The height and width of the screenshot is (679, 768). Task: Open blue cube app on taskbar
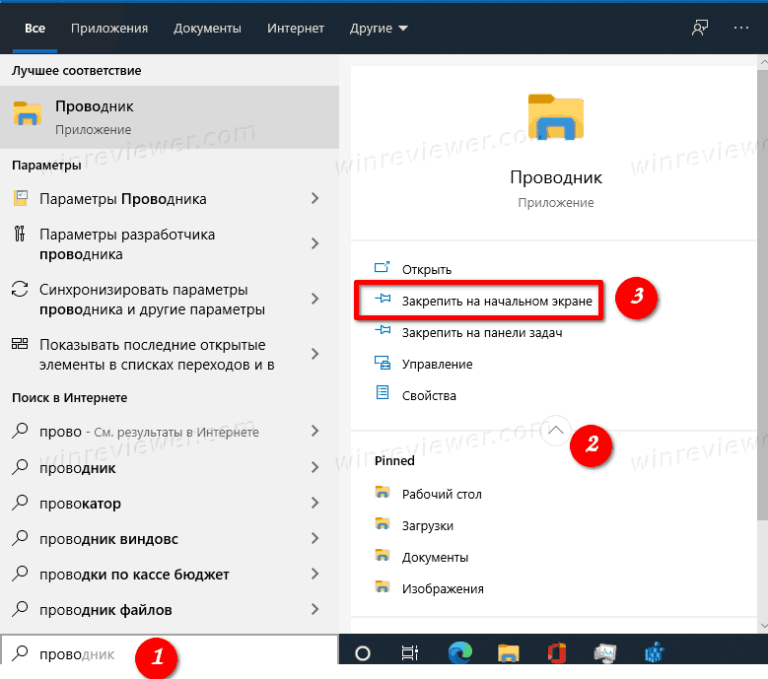click(x=654, y=653)
